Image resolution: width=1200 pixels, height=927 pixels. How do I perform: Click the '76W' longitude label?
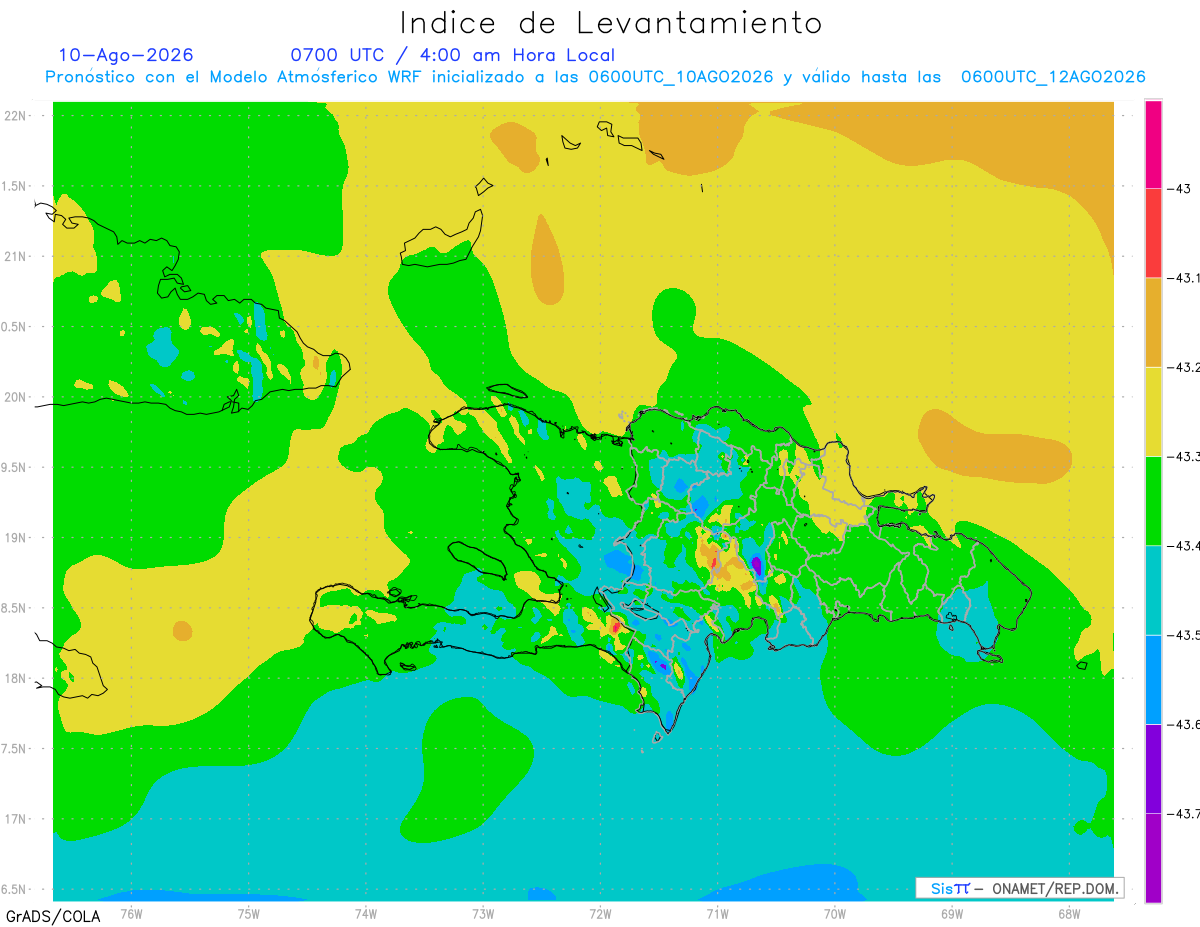(131, 914)
